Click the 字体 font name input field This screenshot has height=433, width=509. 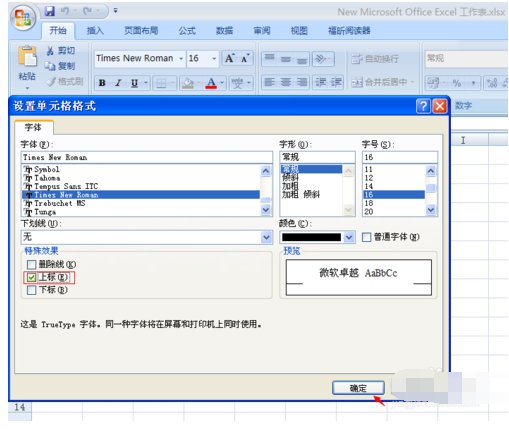pos(147,157)
